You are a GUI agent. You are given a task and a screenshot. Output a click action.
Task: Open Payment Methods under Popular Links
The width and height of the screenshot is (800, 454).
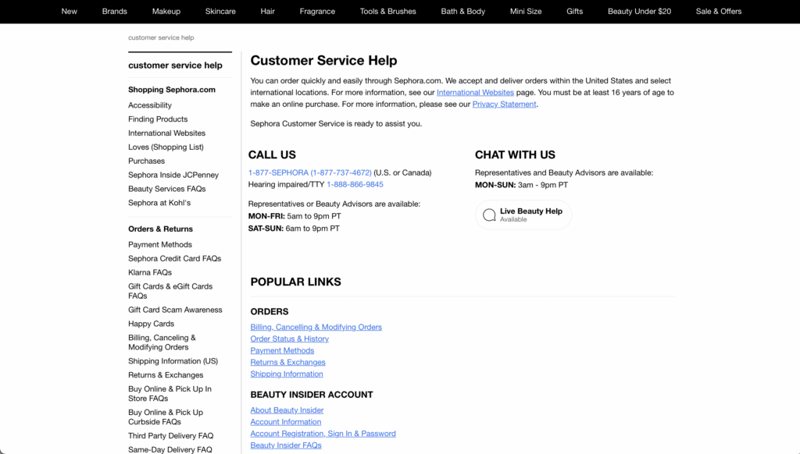pos(282,350)
